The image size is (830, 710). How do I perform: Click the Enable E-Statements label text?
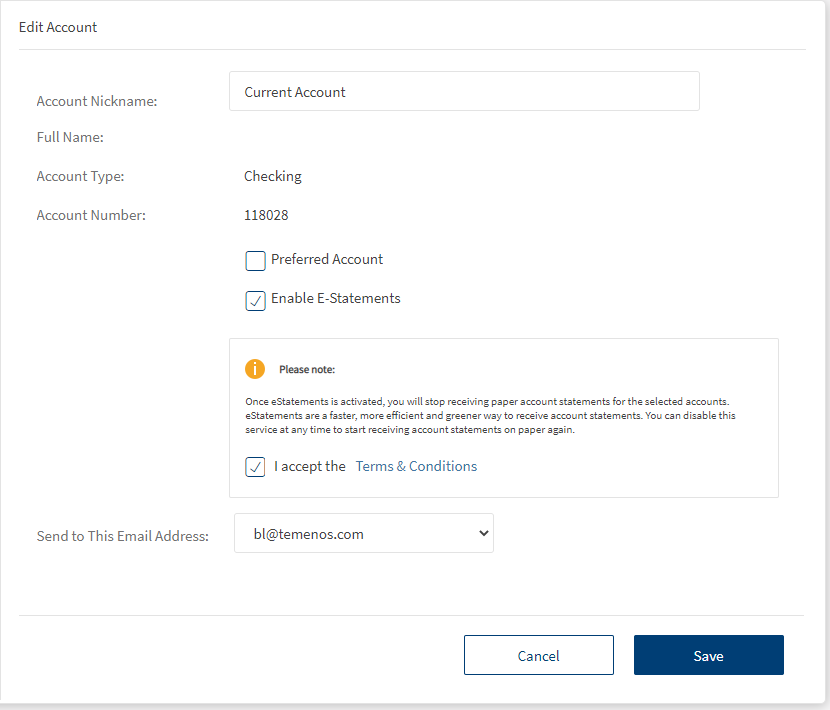(335, 298)
